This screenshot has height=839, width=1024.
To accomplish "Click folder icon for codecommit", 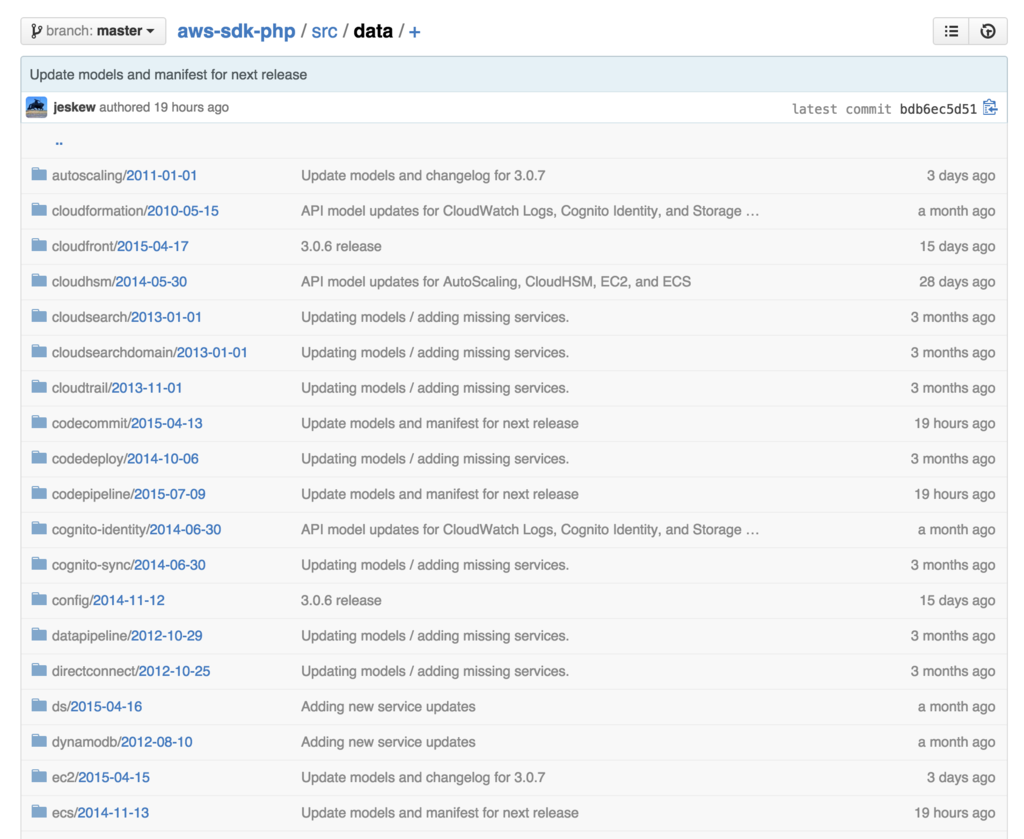I will tap(39, 422).
